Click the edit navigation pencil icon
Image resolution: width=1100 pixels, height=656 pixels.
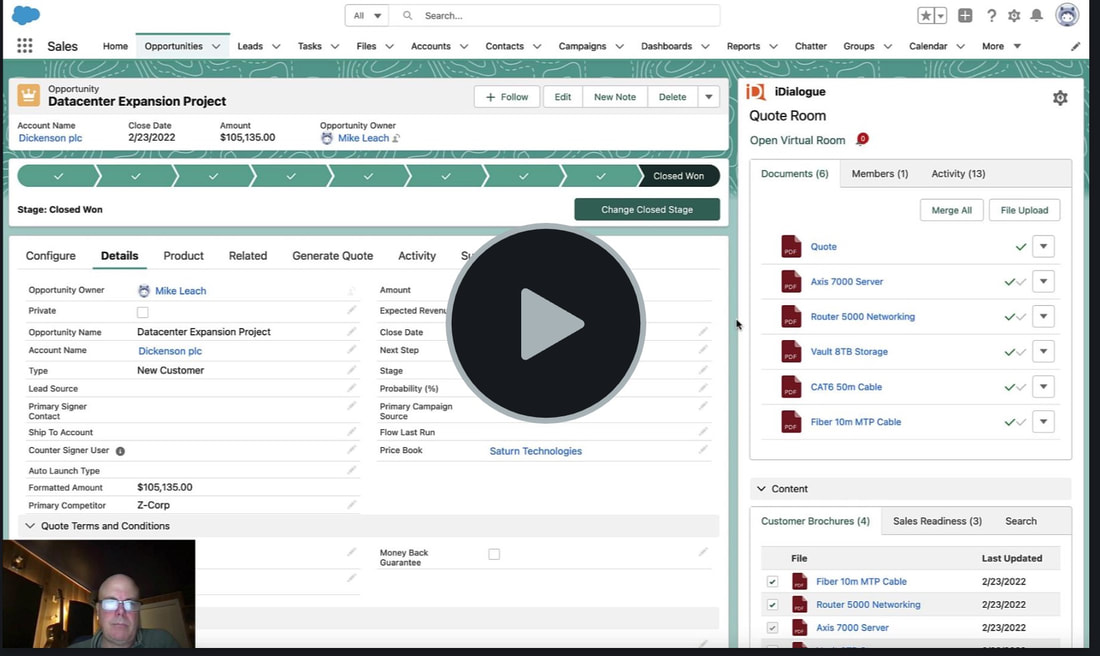click(1075, 46)
